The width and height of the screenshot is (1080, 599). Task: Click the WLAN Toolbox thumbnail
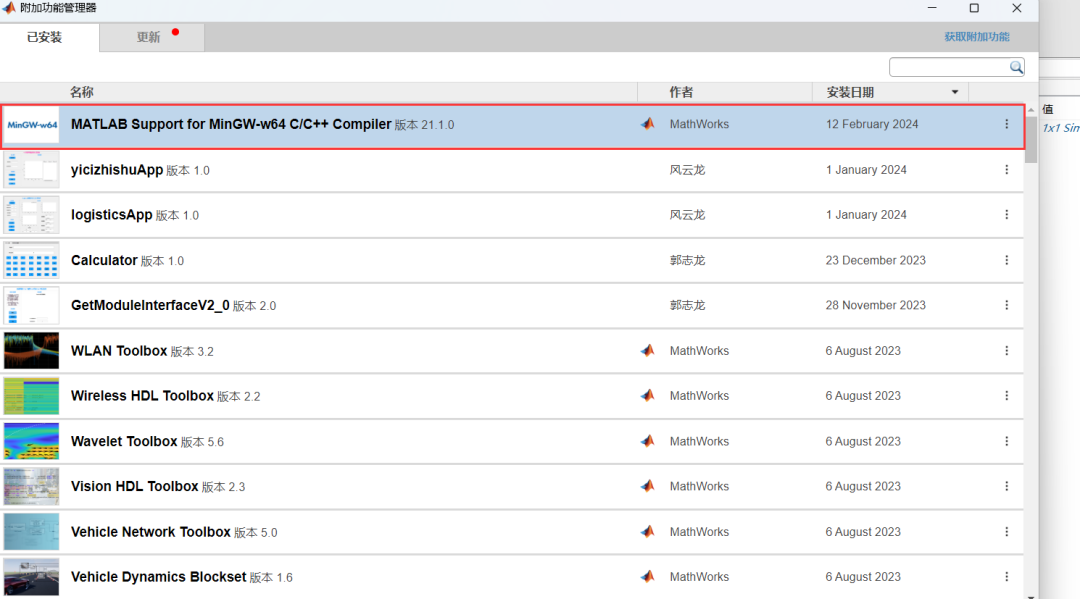tap(32, 350)
